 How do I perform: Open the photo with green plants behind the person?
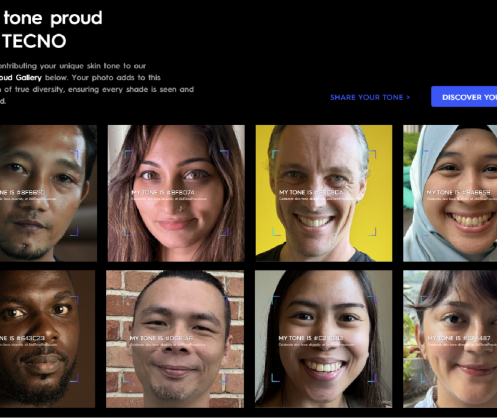pyautogui.click(x=450, y=339)
